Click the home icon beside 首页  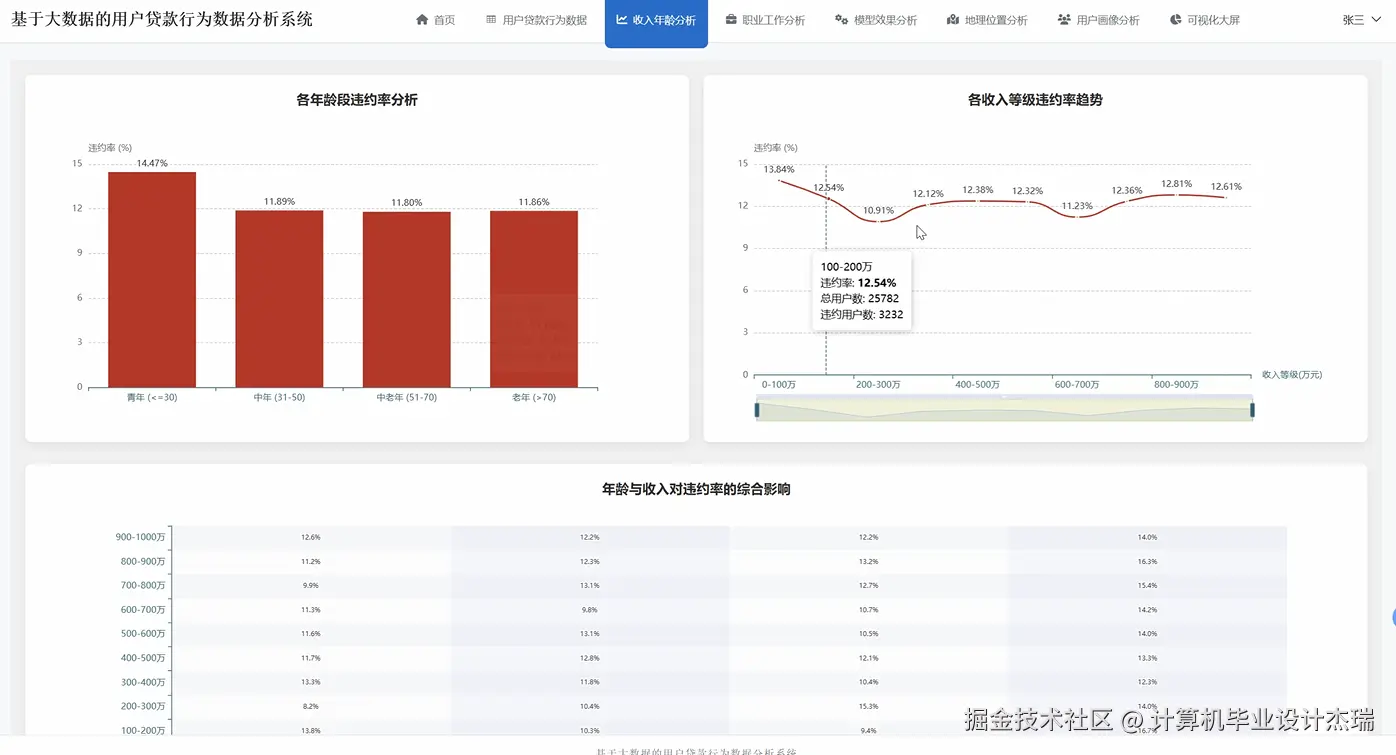[x=422, y=20]
